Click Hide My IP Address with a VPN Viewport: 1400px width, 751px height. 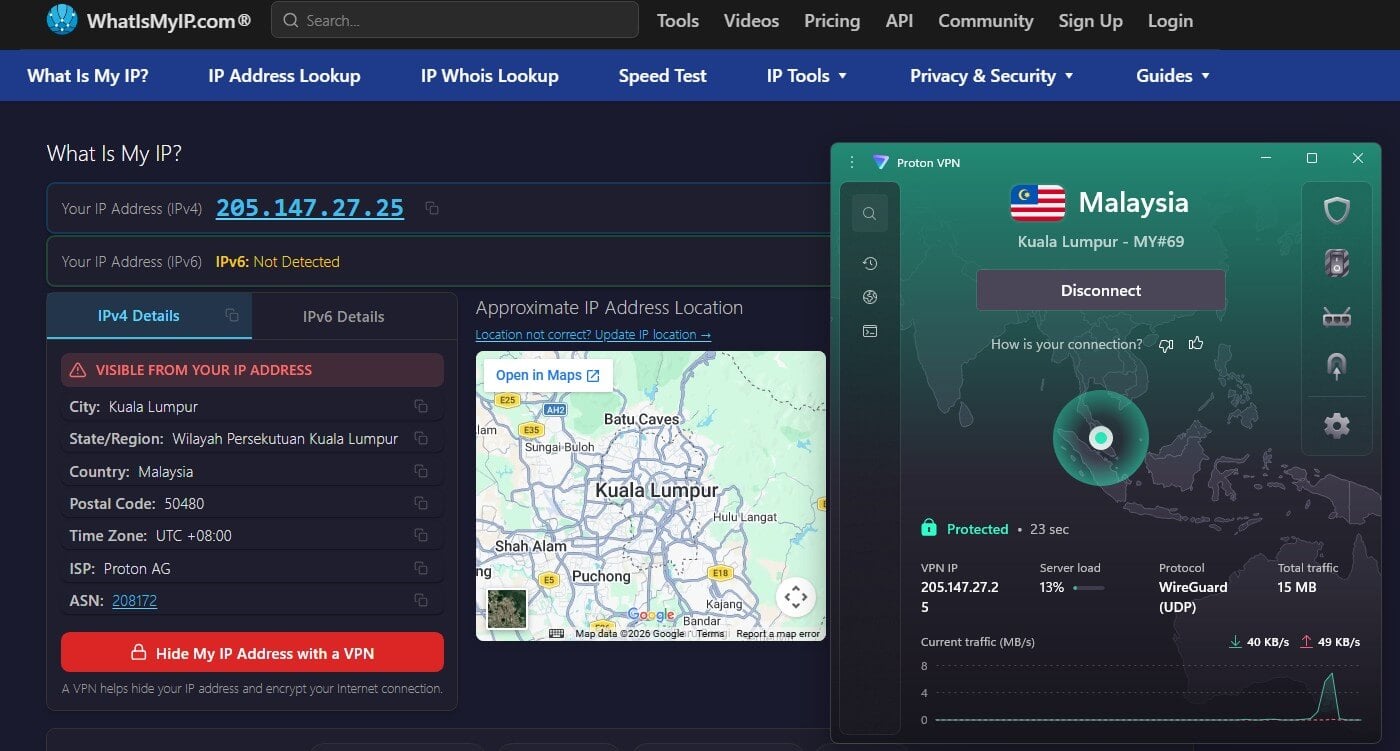tap(252, 653)
